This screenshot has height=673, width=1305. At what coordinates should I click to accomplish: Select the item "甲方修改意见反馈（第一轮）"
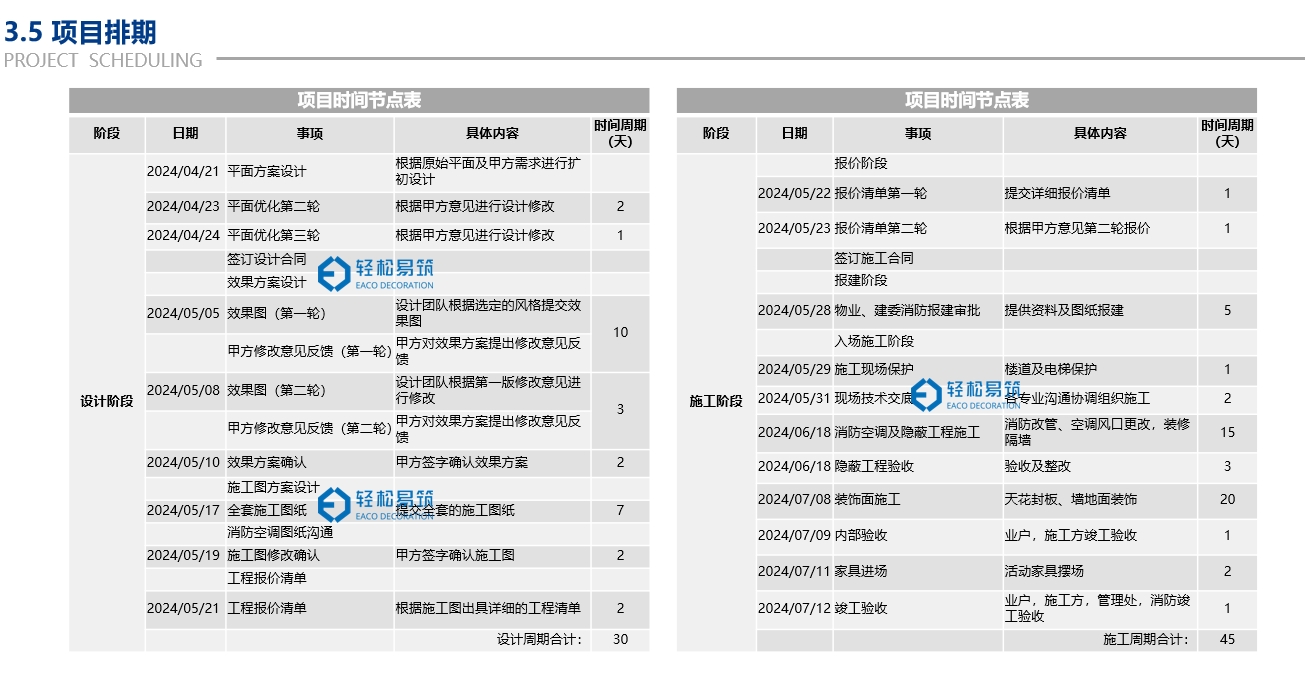[x=310, y=352]
